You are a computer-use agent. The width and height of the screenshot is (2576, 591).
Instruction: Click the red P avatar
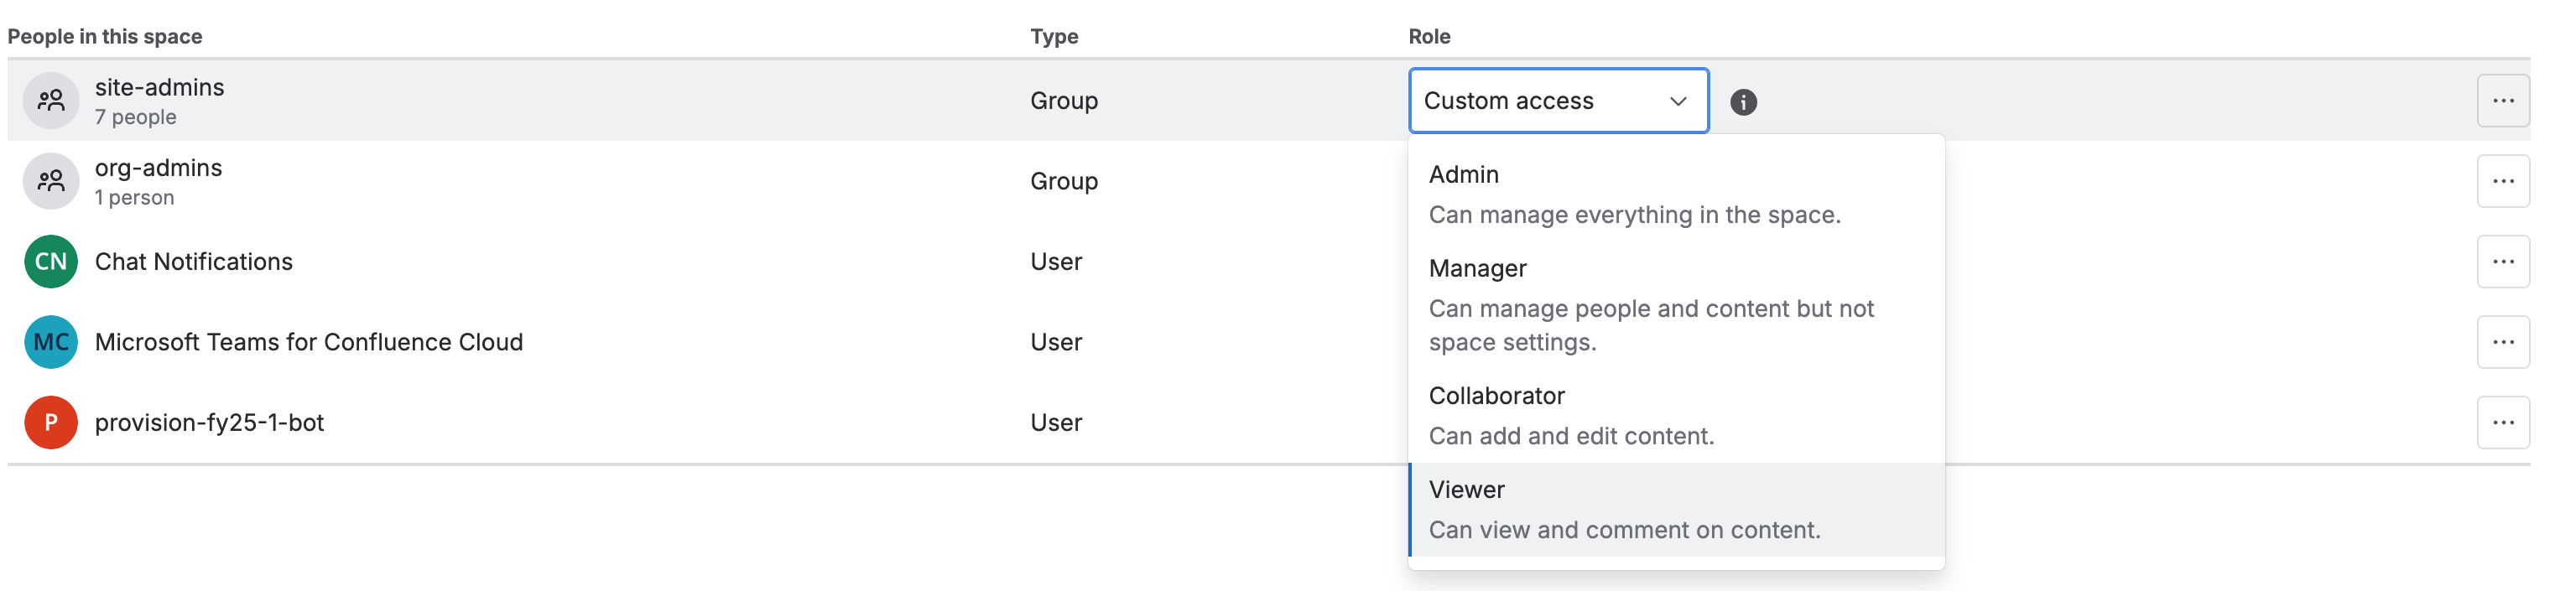pyautogui.click(x=51, y=423)
